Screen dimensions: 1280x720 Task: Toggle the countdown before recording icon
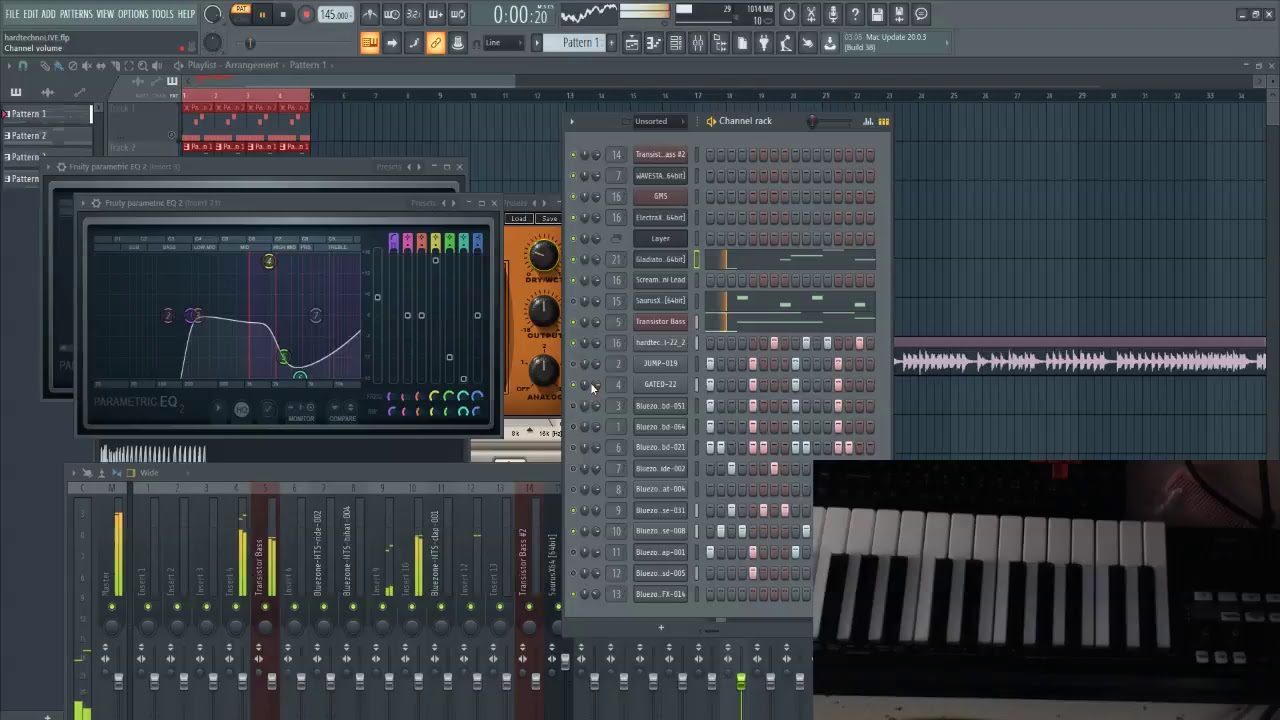(x=414, y=14)
